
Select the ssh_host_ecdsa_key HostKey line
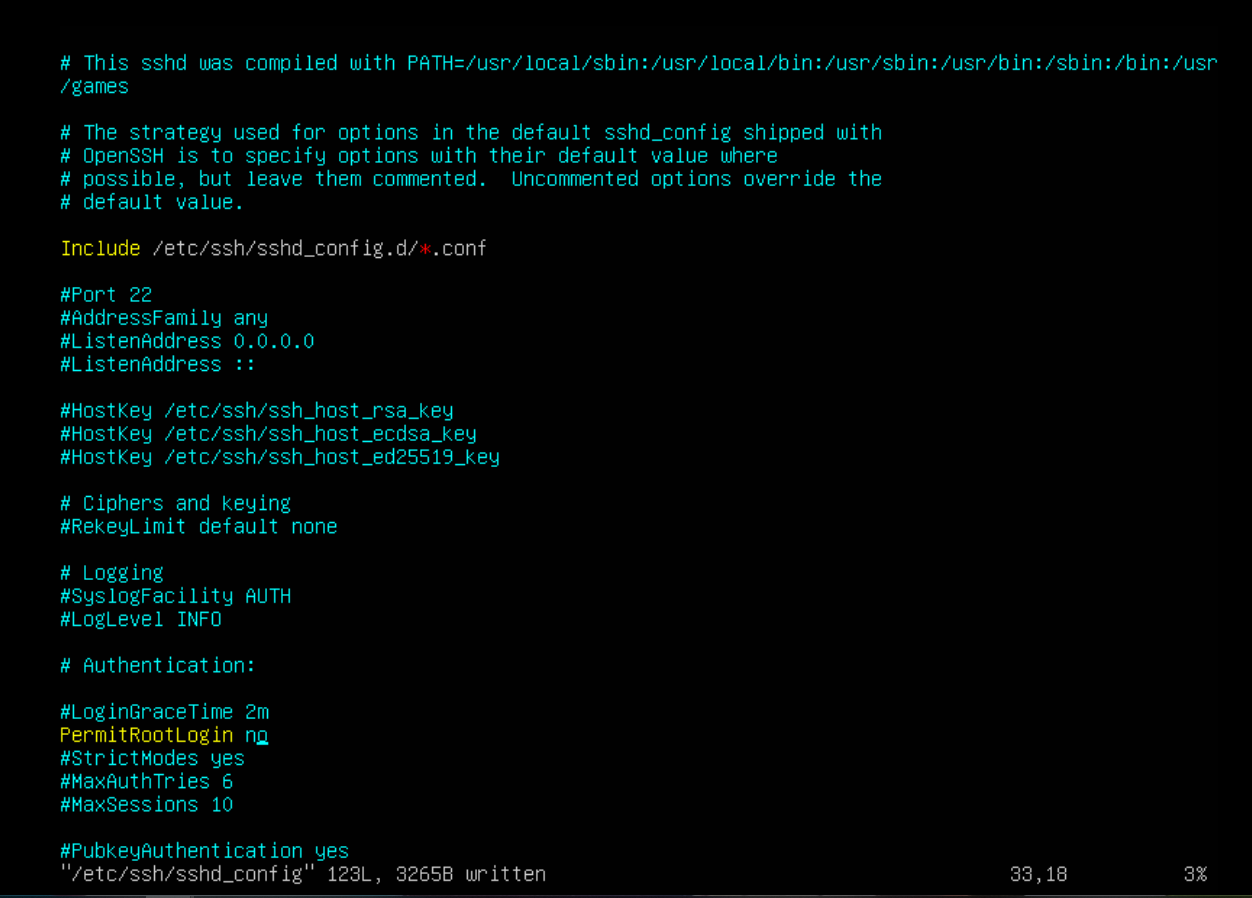point(268,434)
